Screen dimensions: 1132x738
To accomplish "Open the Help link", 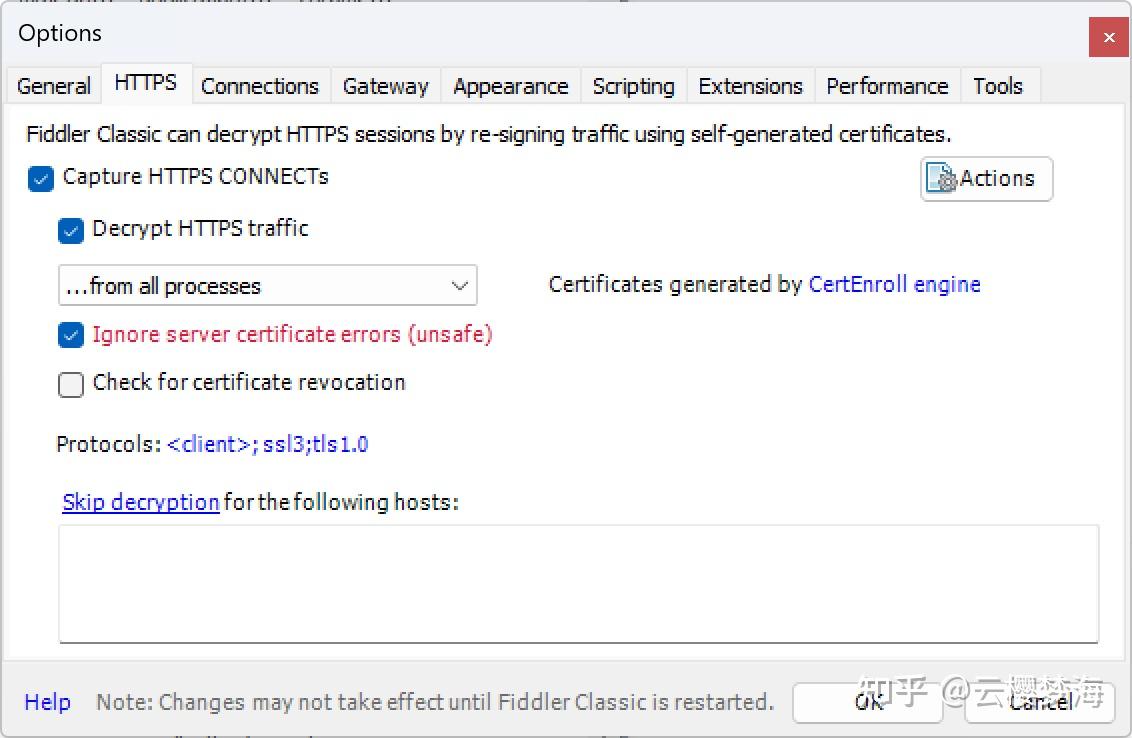I will point(47,702).
